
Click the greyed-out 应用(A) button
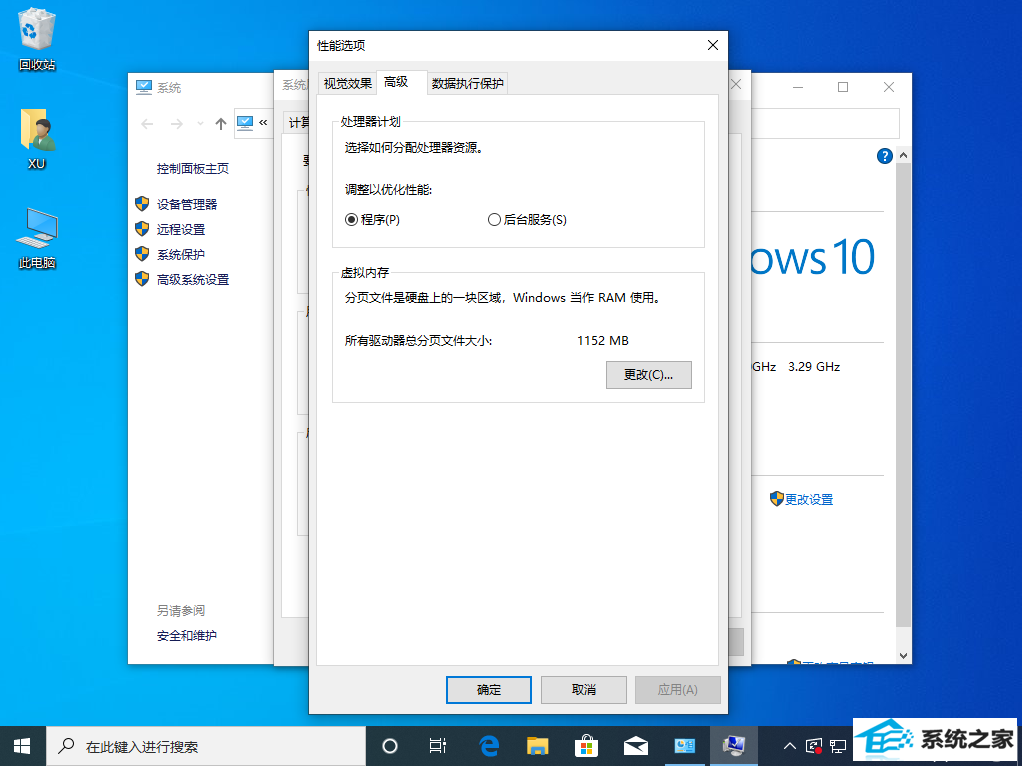[678, 690]
